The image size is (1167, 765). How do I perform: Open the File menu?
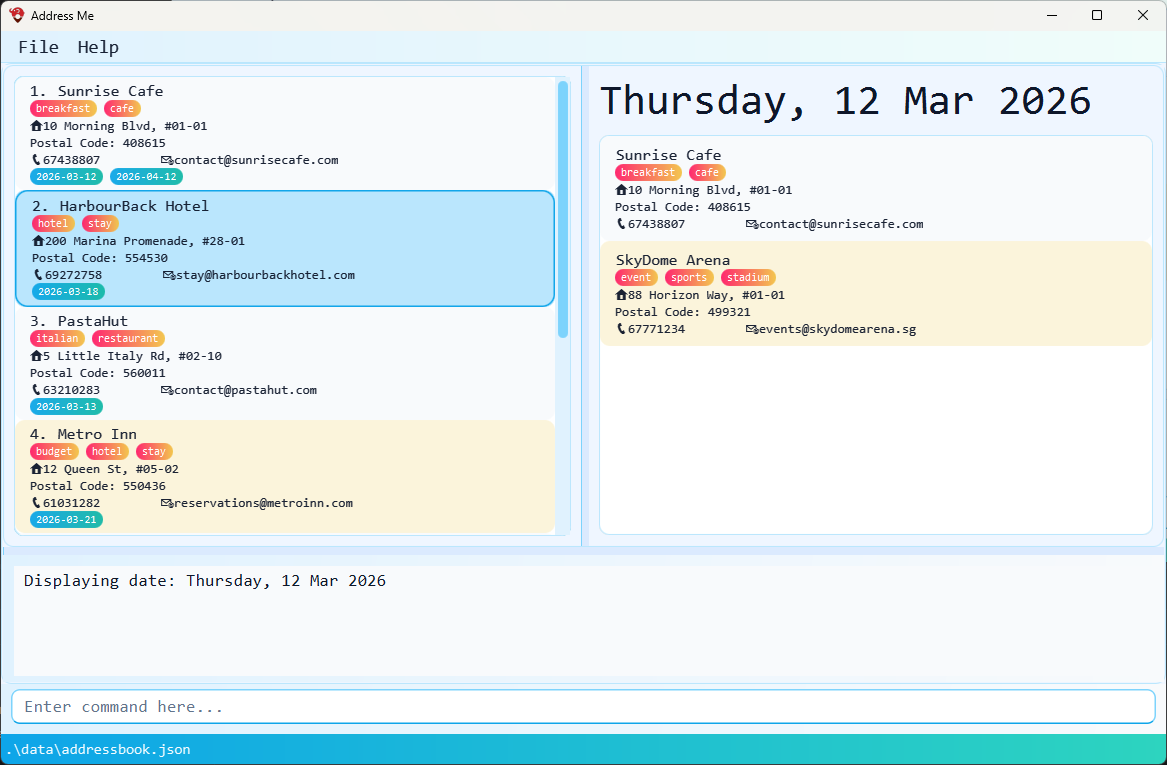(x=38, y=47)
